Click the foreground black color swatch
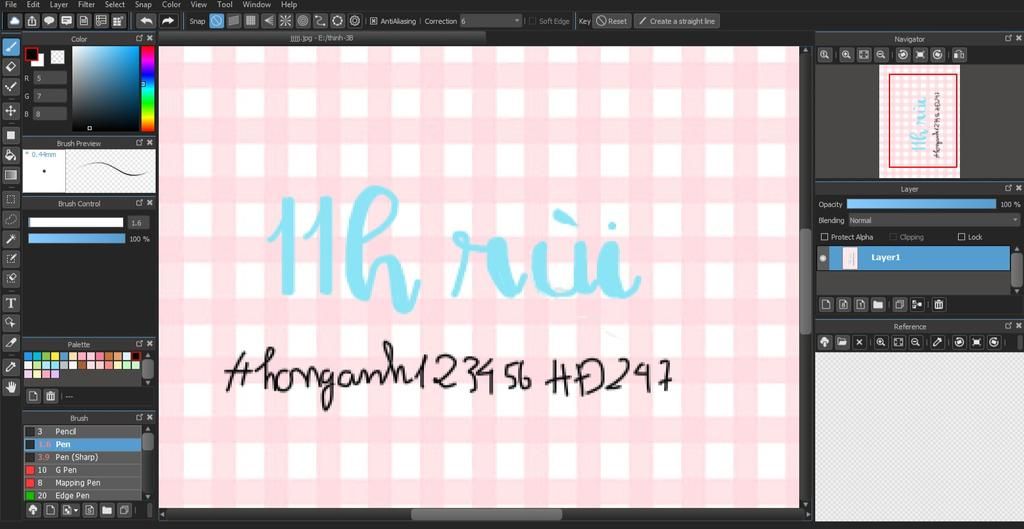Viewport: 1024px width, 529px height. (x=31, y=54)
